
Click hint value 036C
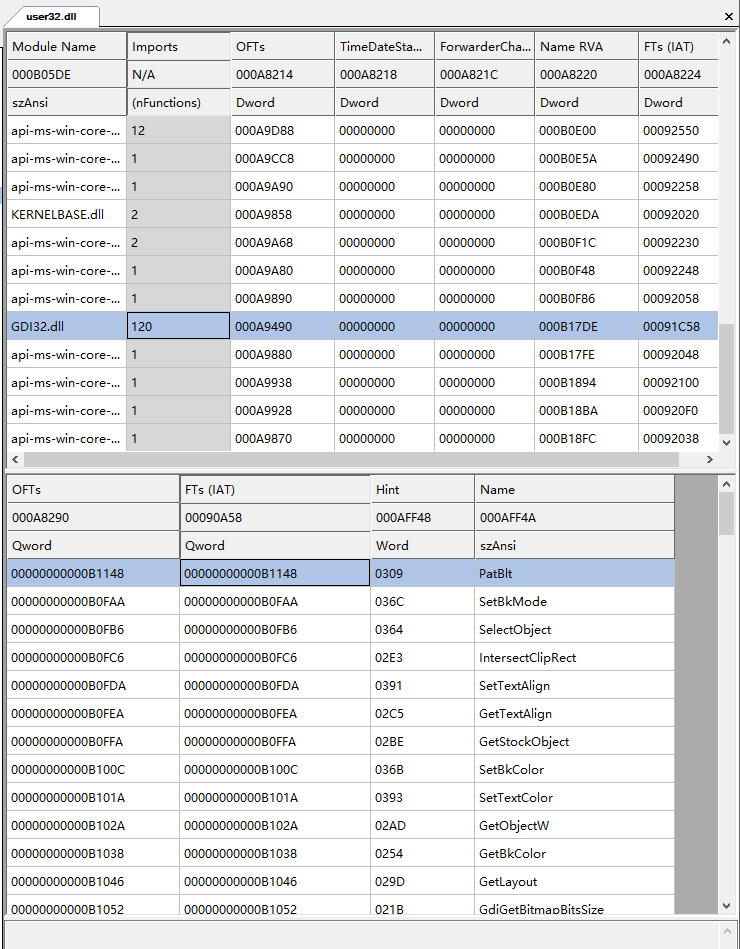tap(422, 602)
